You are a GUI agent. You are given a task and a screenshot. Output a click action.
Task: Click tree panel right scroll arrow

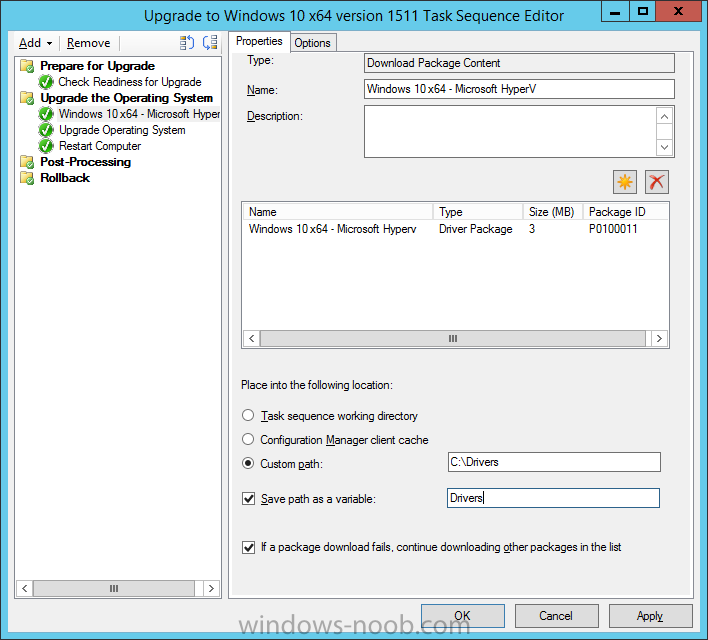click(x=211, y=589)
